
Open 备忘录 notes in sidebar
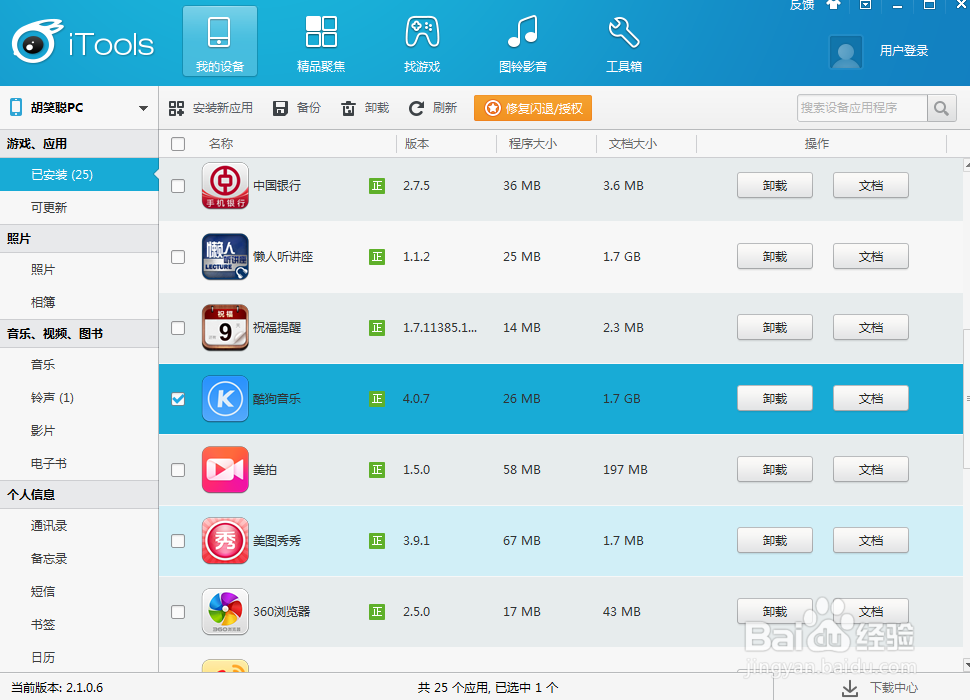pyautogui.click(x=79, y=558)
